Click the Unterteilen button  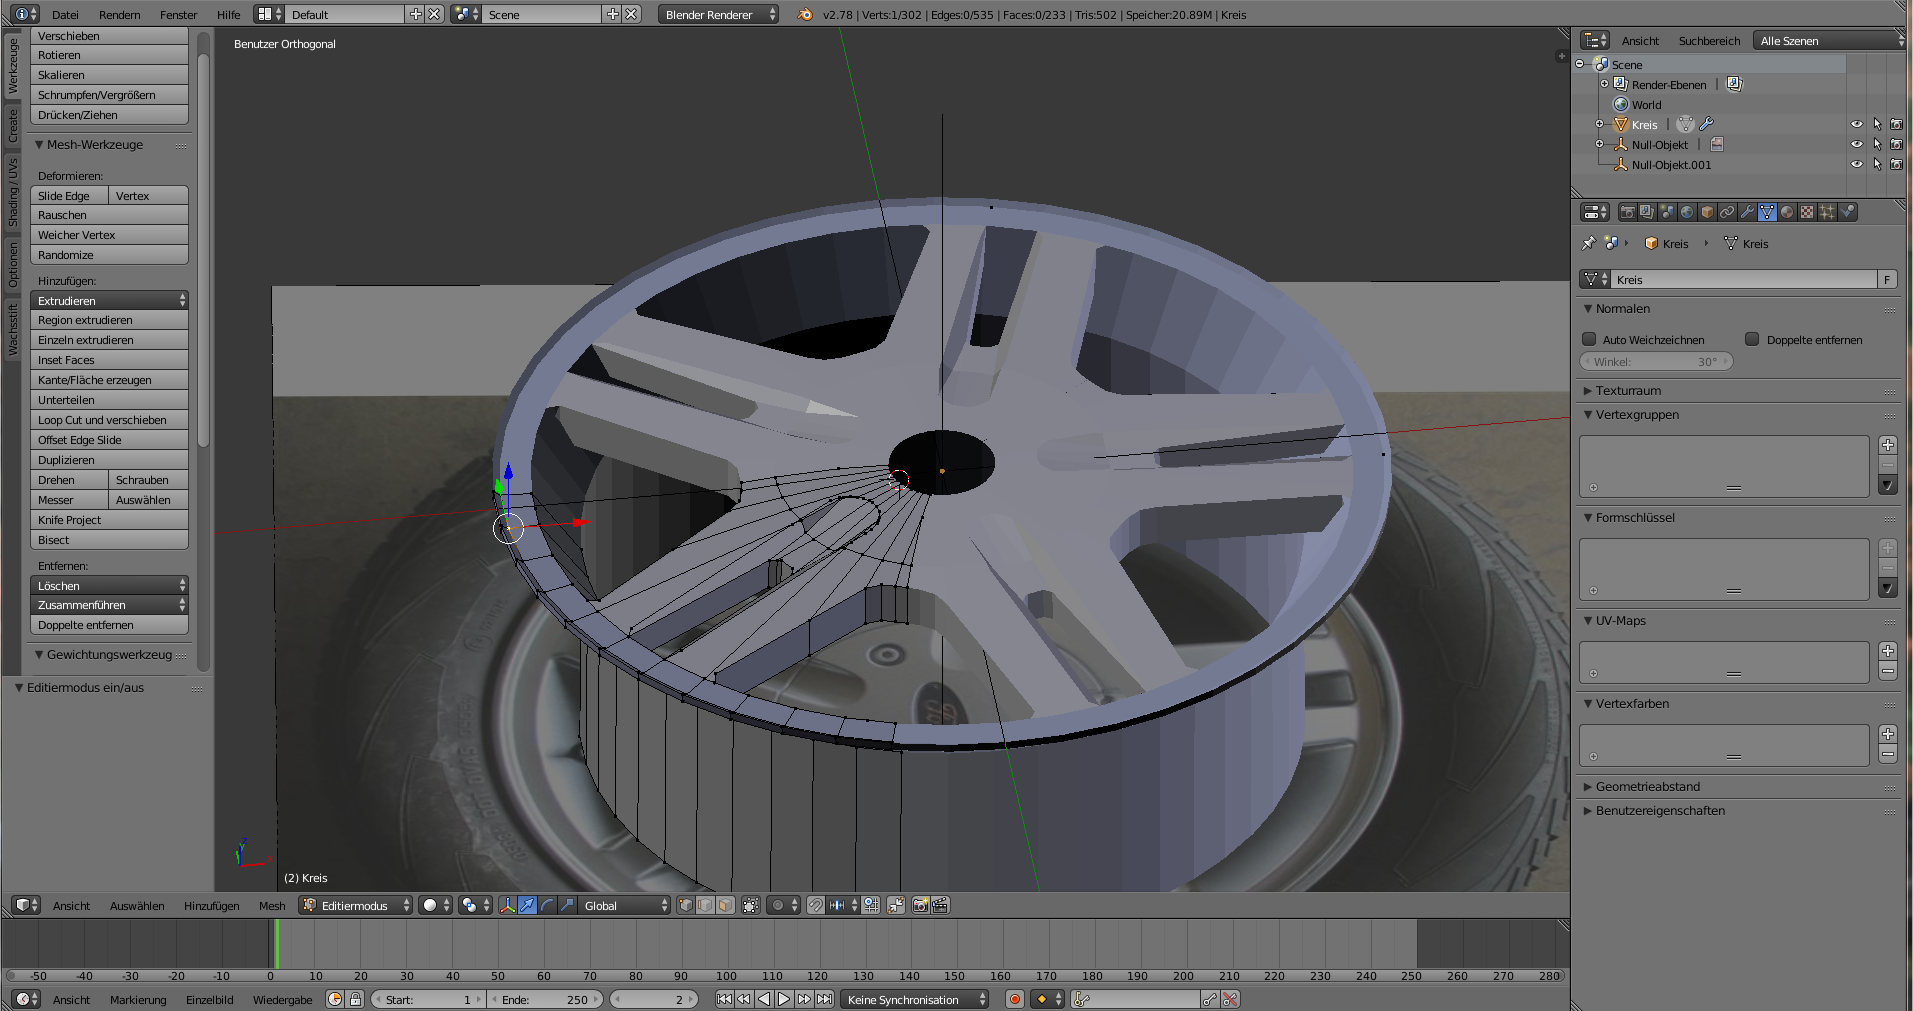[x=108, y=400]
